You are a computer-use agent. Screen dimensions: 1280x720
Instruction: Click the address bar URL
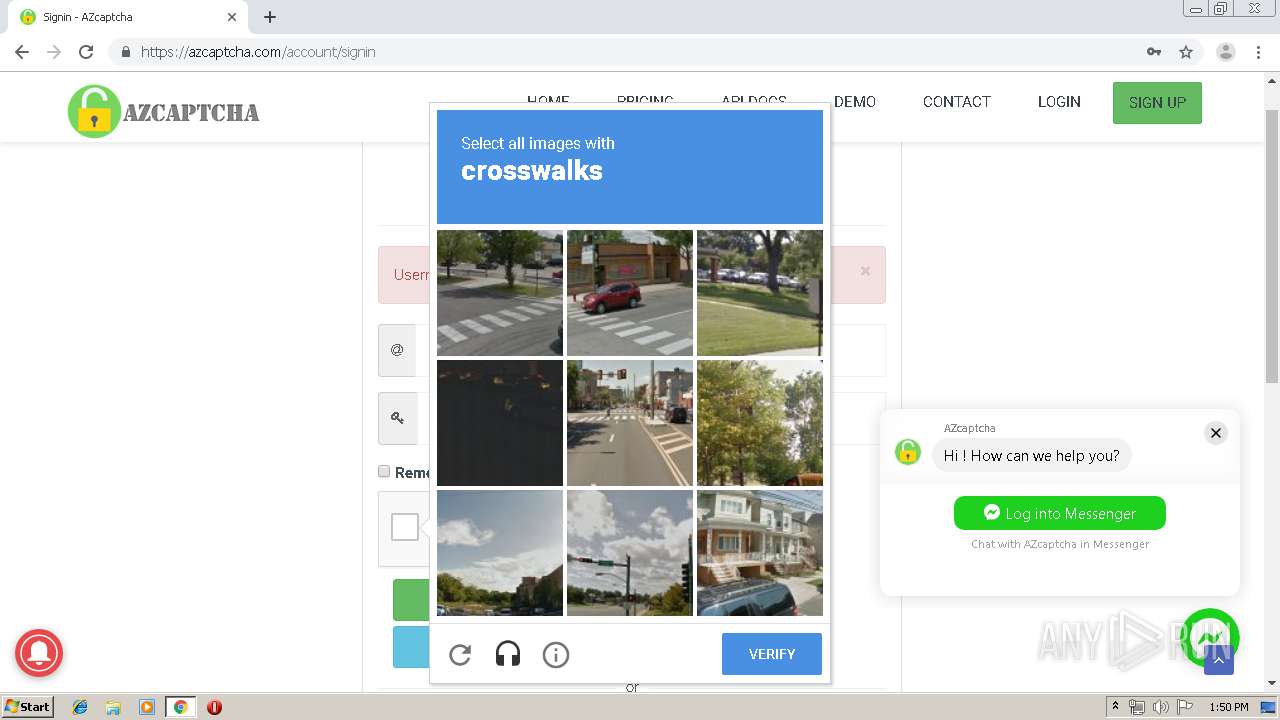coord(258,52)
